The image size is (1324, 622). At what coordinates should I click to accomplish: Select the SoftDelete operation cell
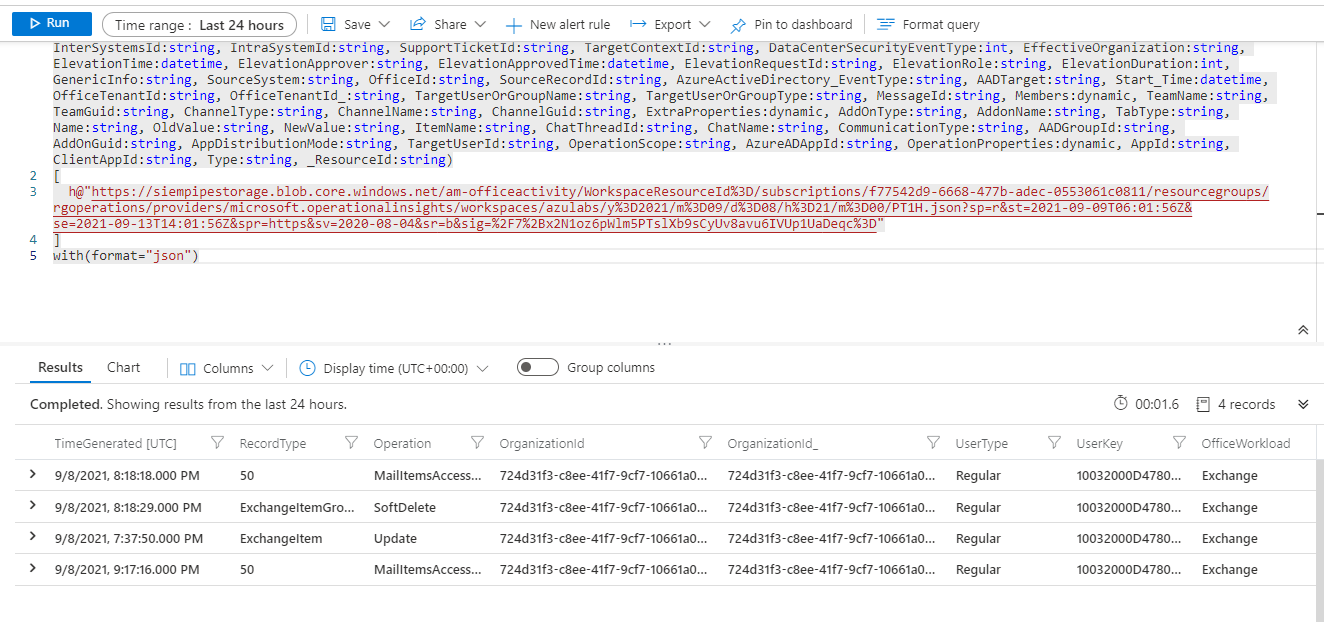coord(404,507)
